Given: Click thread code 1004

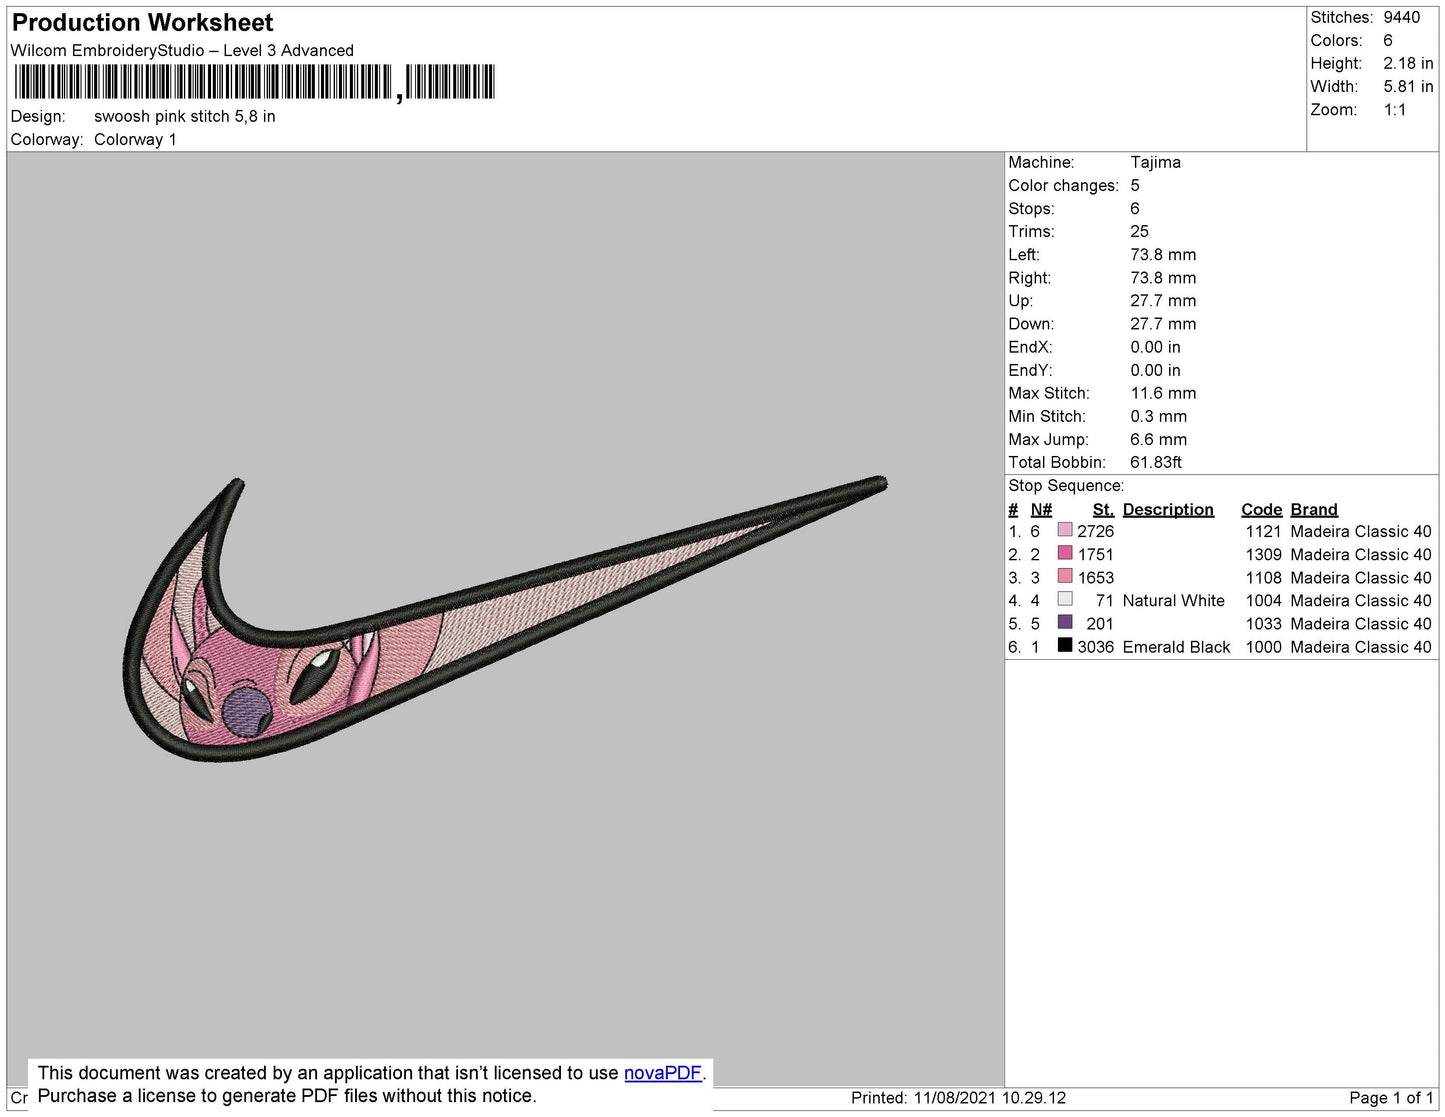Looking at the screenshot, I should pos(1263,601).
